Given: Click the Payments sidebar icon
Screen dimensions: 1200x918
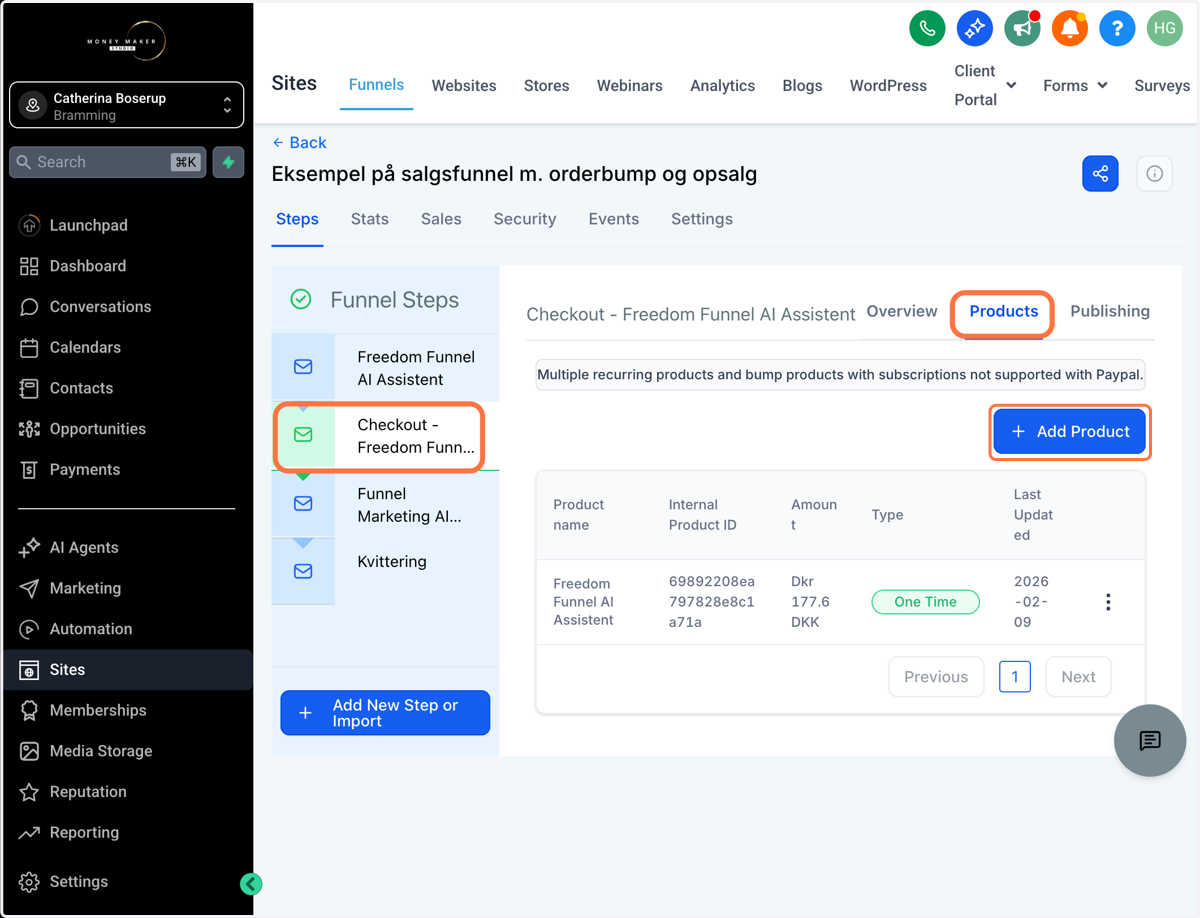Looking at the screenshot, I should [x=29, y=470].
